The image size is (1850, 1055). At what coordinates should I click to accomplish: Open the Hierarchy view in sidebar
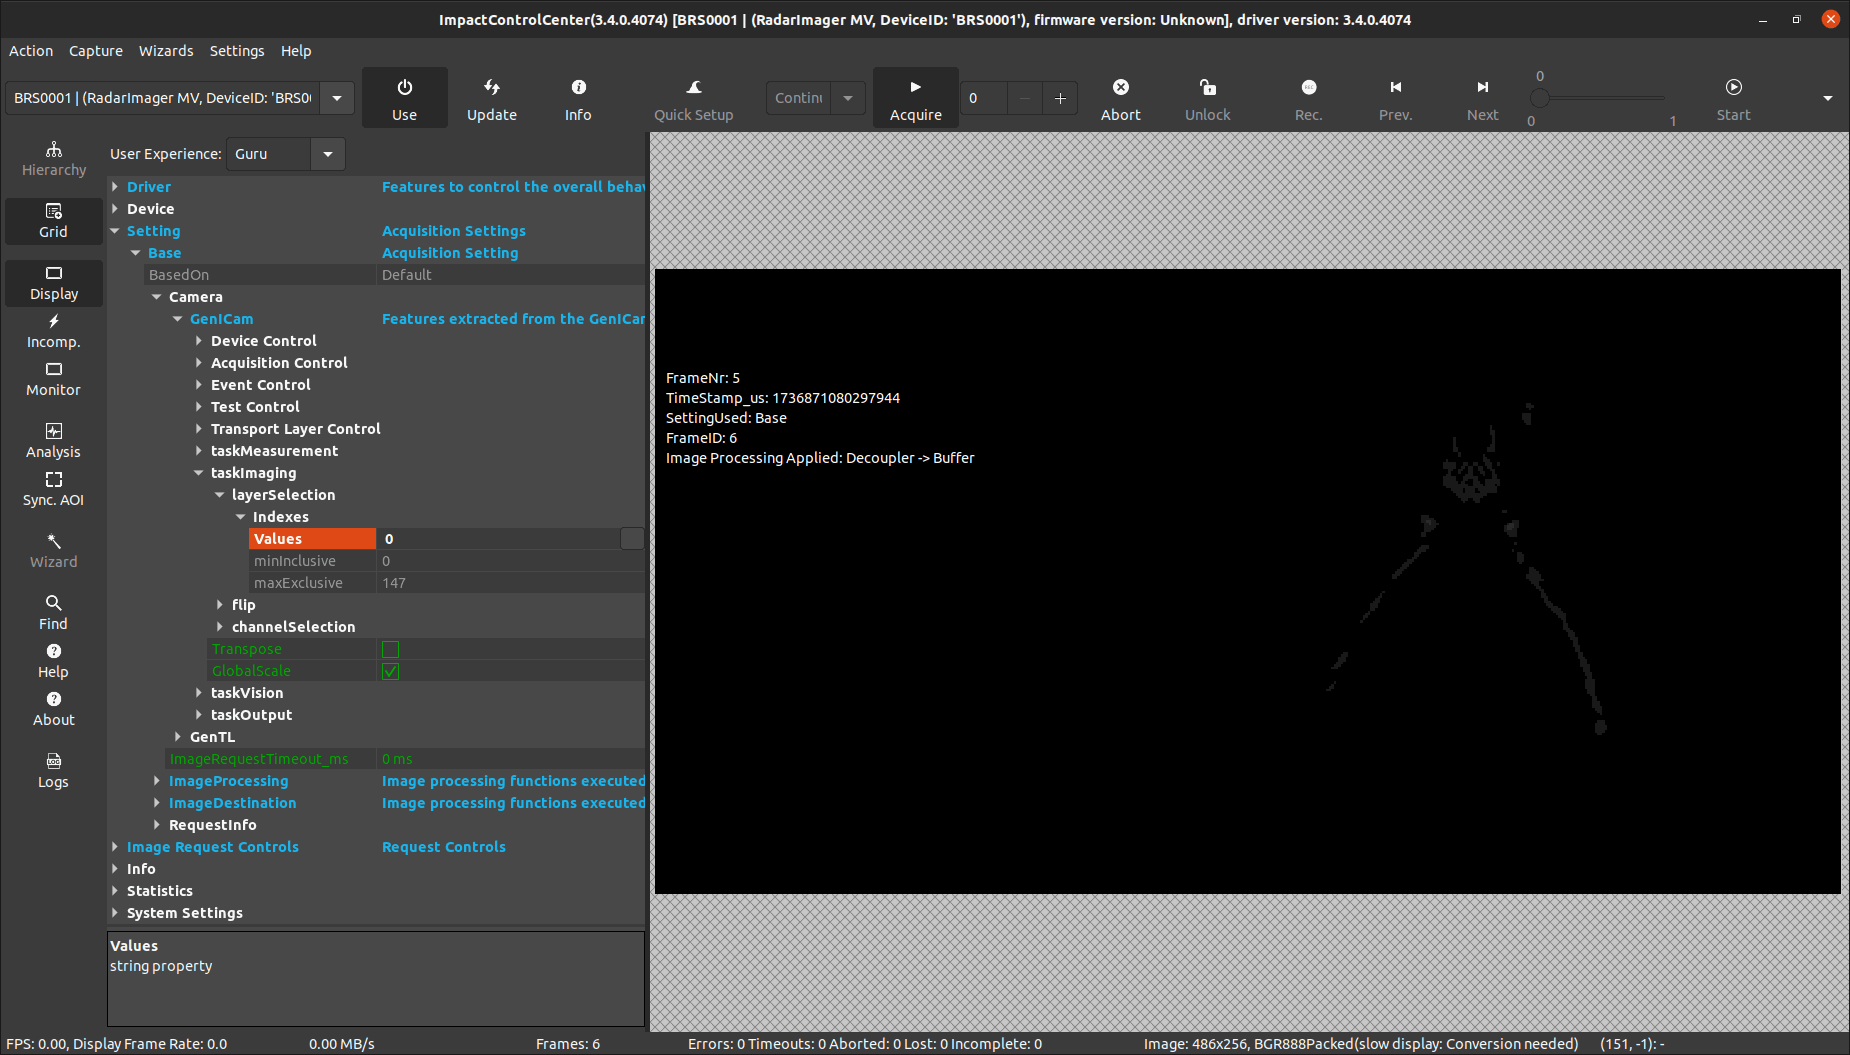tap(54, 159)
